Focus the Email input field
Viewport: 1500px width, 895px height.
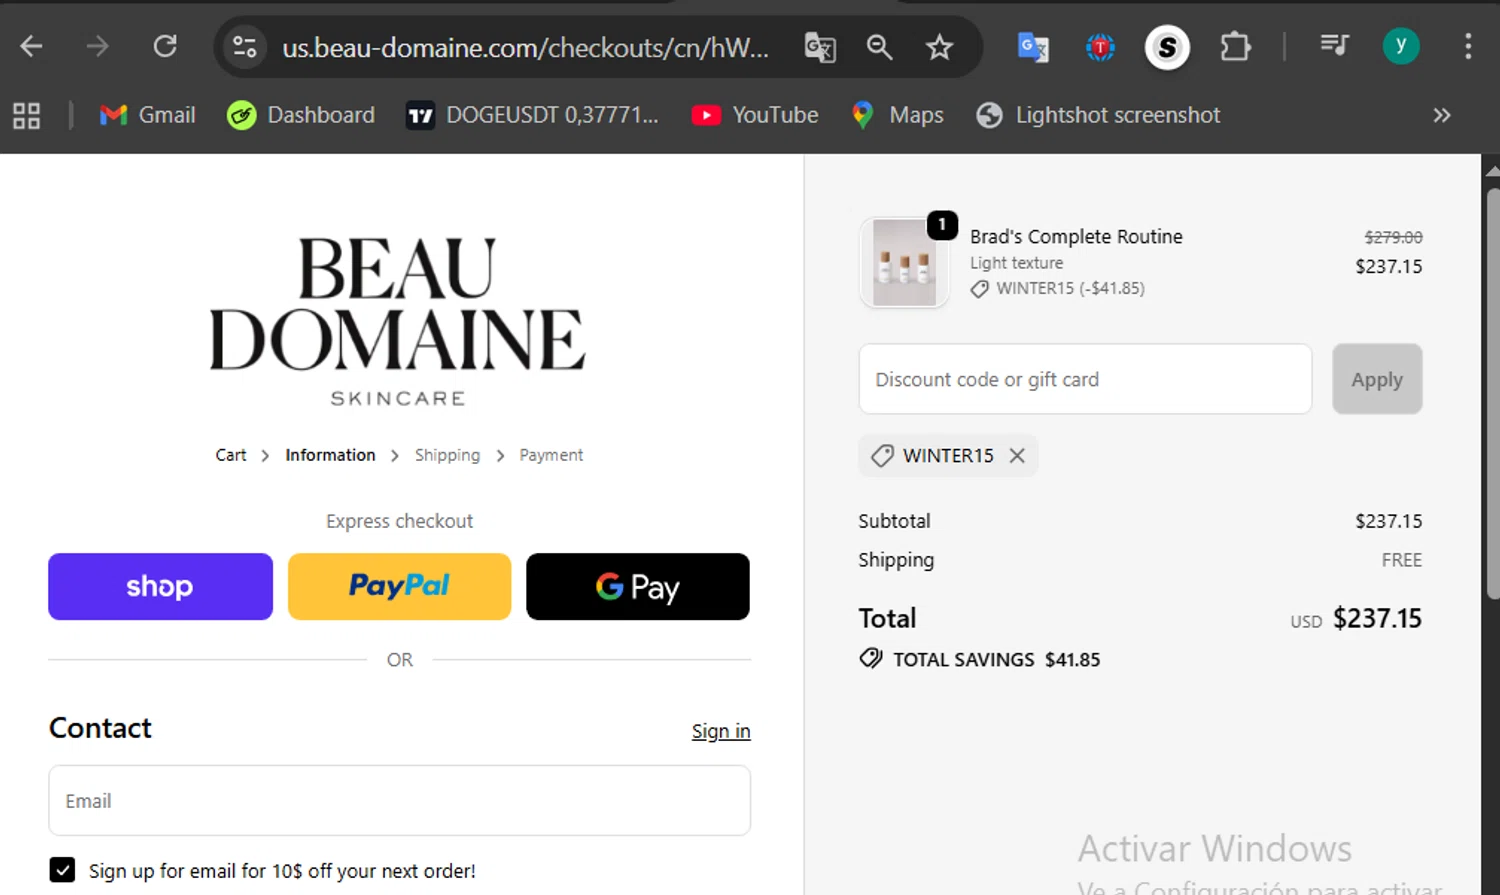coord(399,800)
